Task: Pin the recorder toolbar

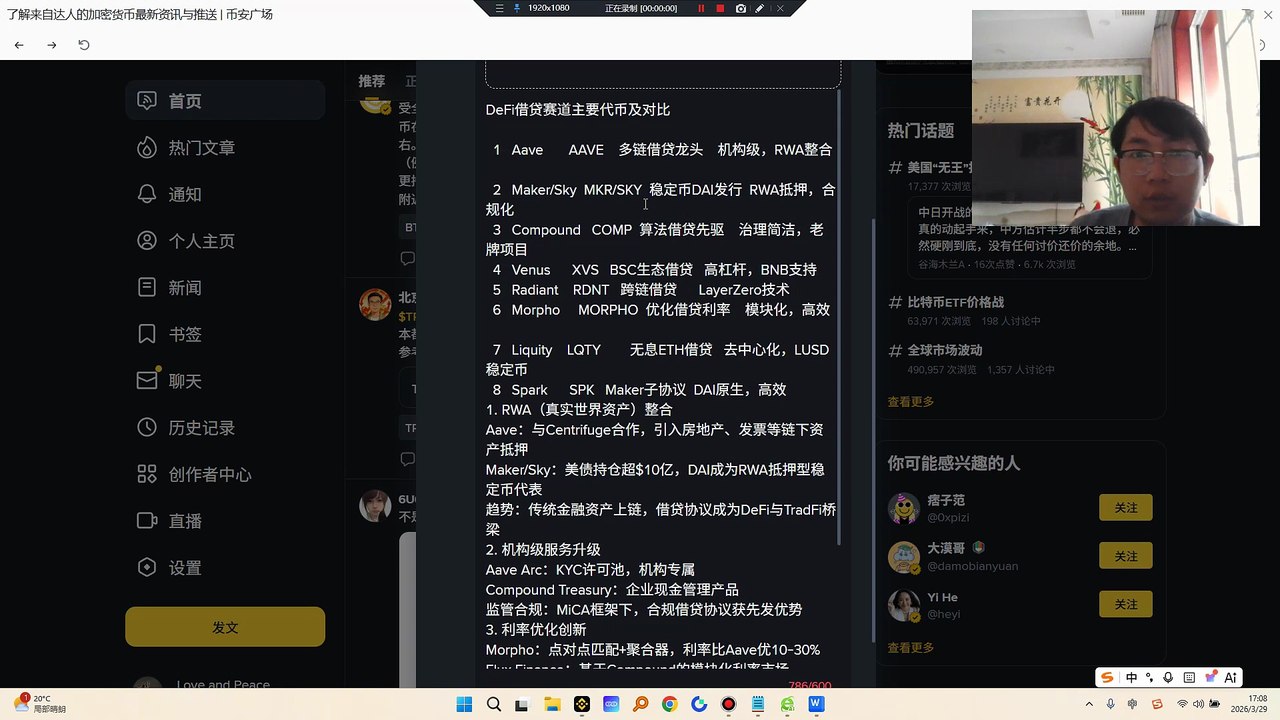Action: tap(517, 8)
